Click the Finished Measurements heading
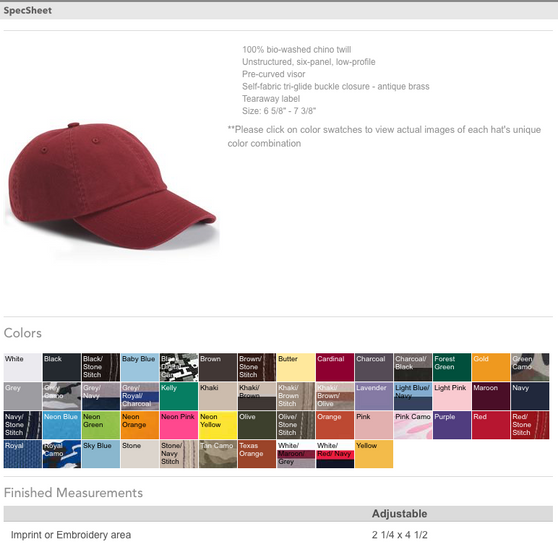This screenshot has width=558, height=549. pyautogui.click(x=73, y=493)
